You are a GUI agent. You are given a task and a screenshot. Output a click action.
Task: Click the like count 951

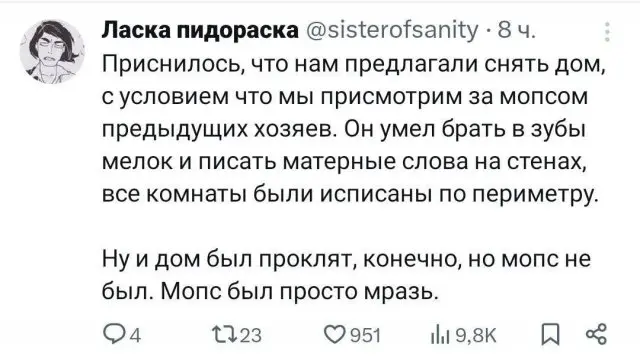365,336
